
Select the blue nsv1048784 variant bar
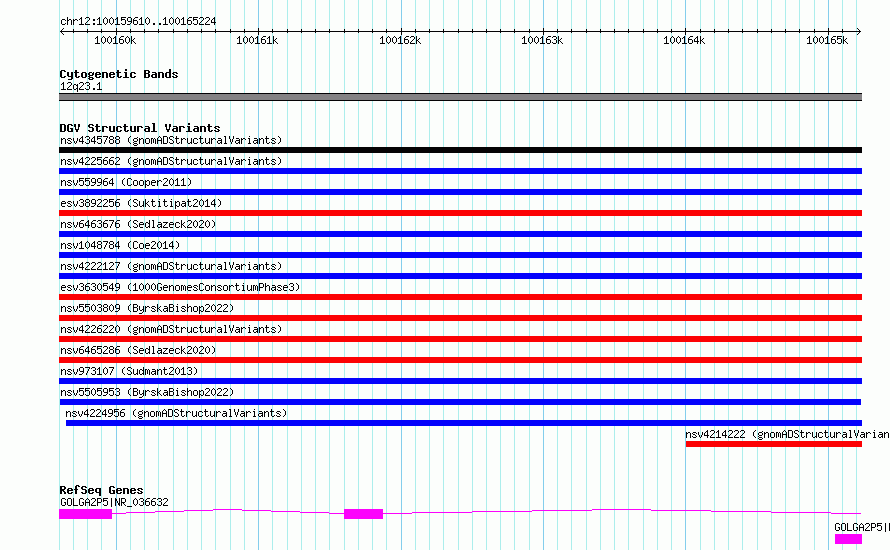click(460, 255)
